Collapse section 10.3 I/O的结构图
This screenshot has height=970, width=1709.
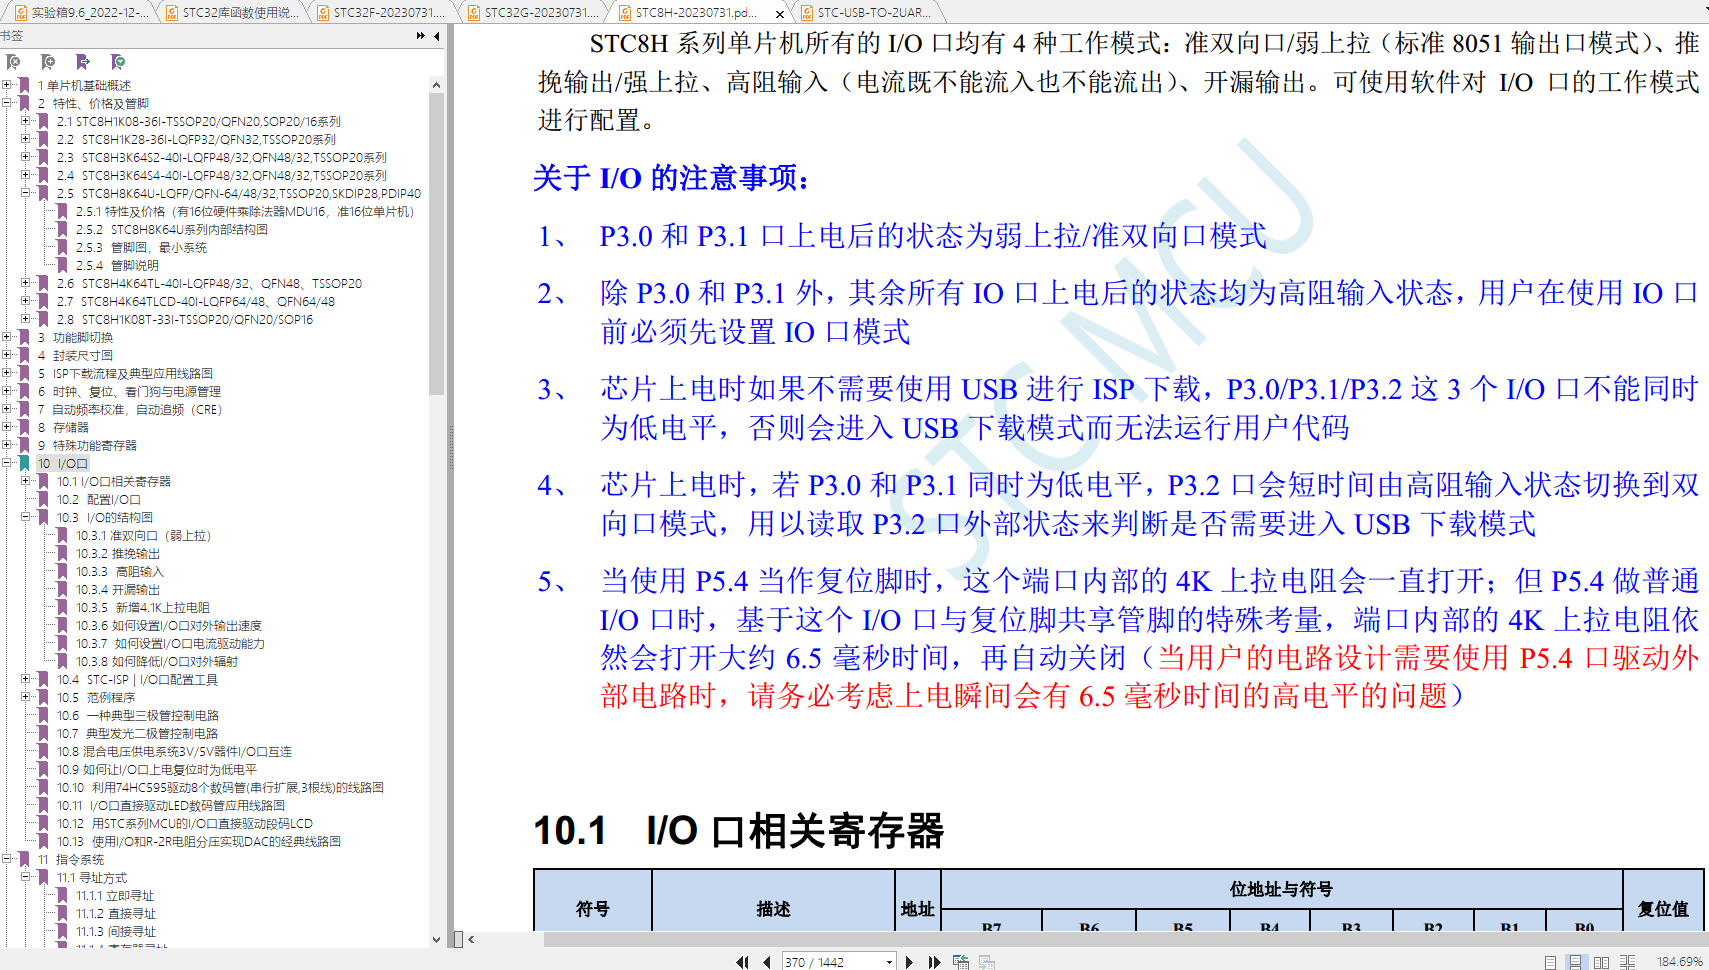(27, 517)
